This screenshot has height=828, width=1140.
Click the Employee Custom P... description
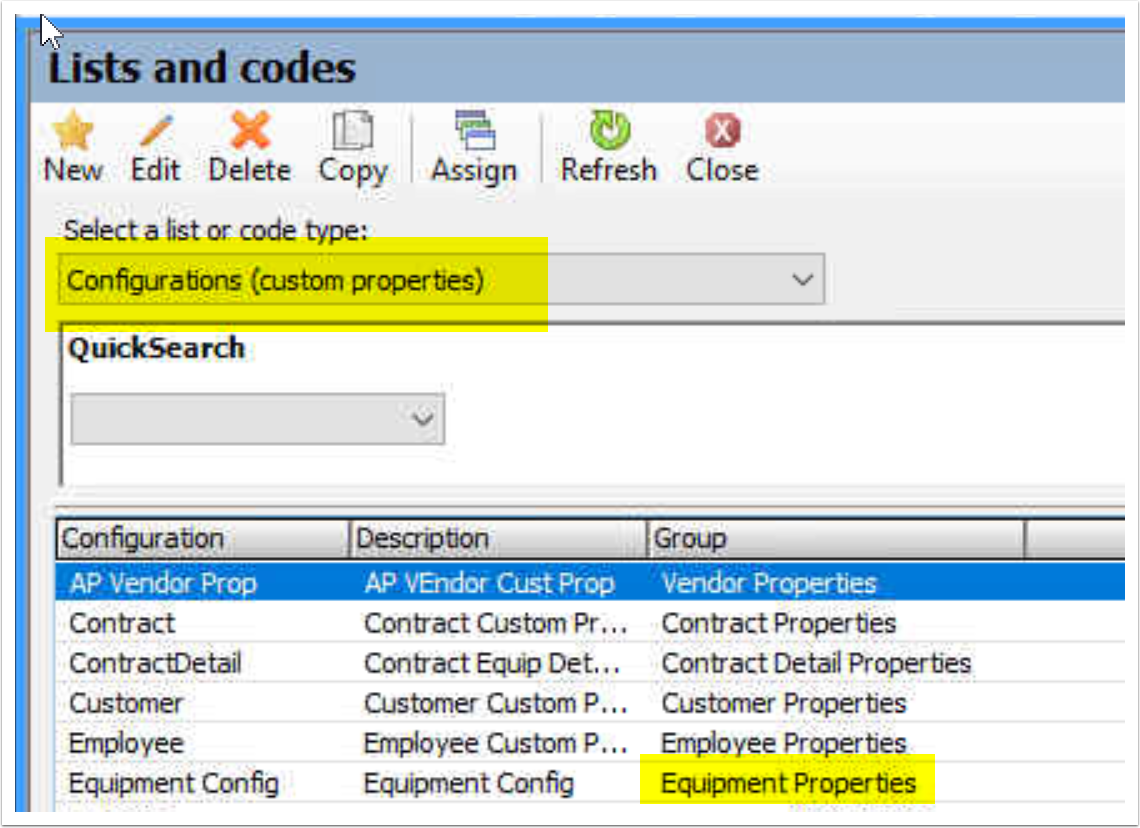(495, 743)
